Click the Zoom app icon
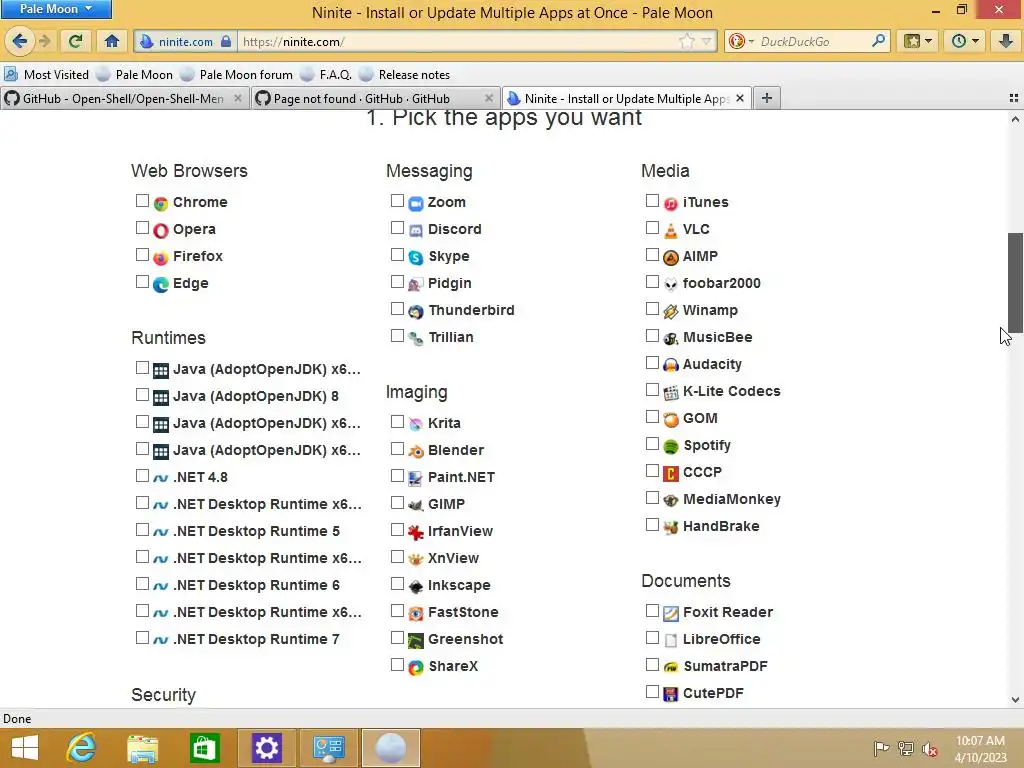Viewport: 1024px width, 768px height. 416,203
